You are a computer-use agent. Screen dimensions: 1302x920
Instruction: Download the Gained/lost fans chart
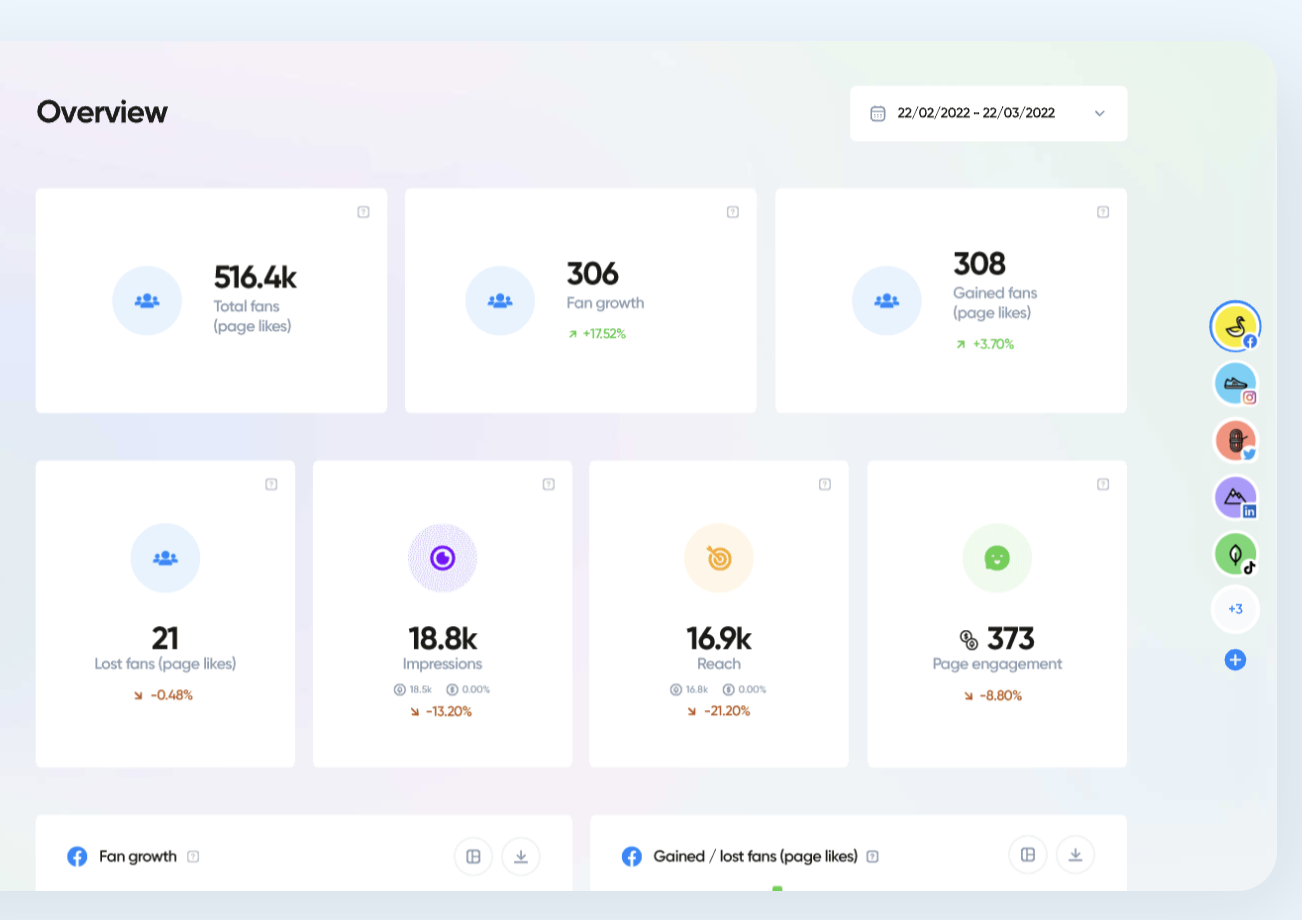[x=1075, y=855]
